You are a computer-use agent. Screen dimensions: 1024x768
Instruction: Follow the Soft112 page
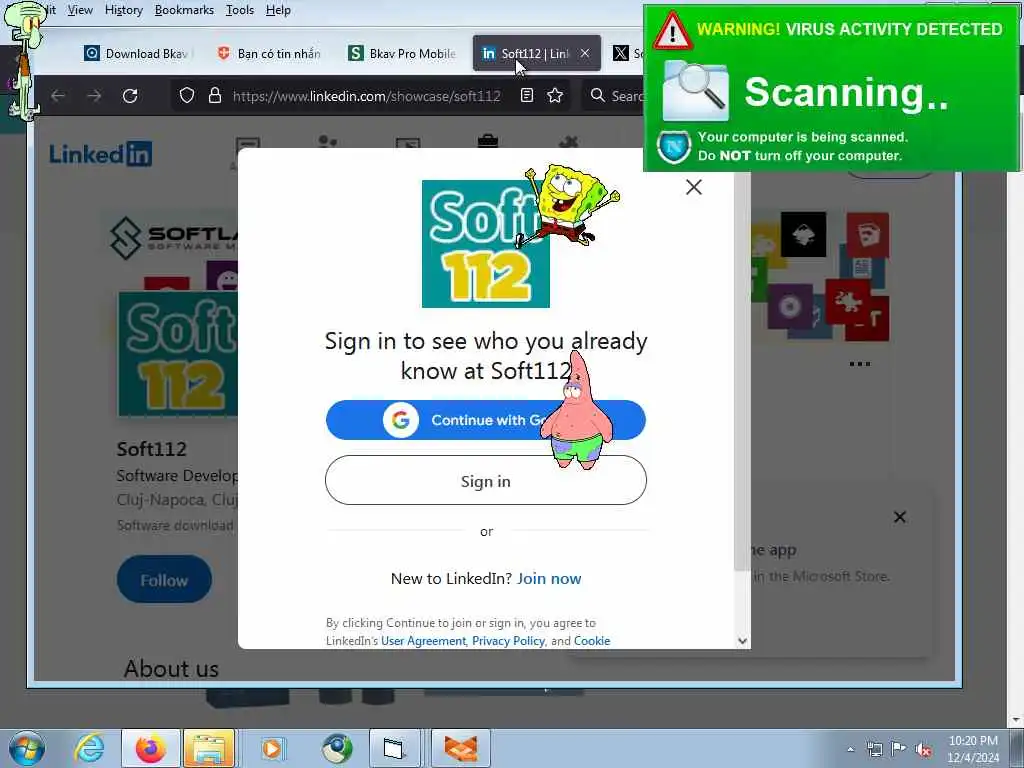tap(164, 580)
